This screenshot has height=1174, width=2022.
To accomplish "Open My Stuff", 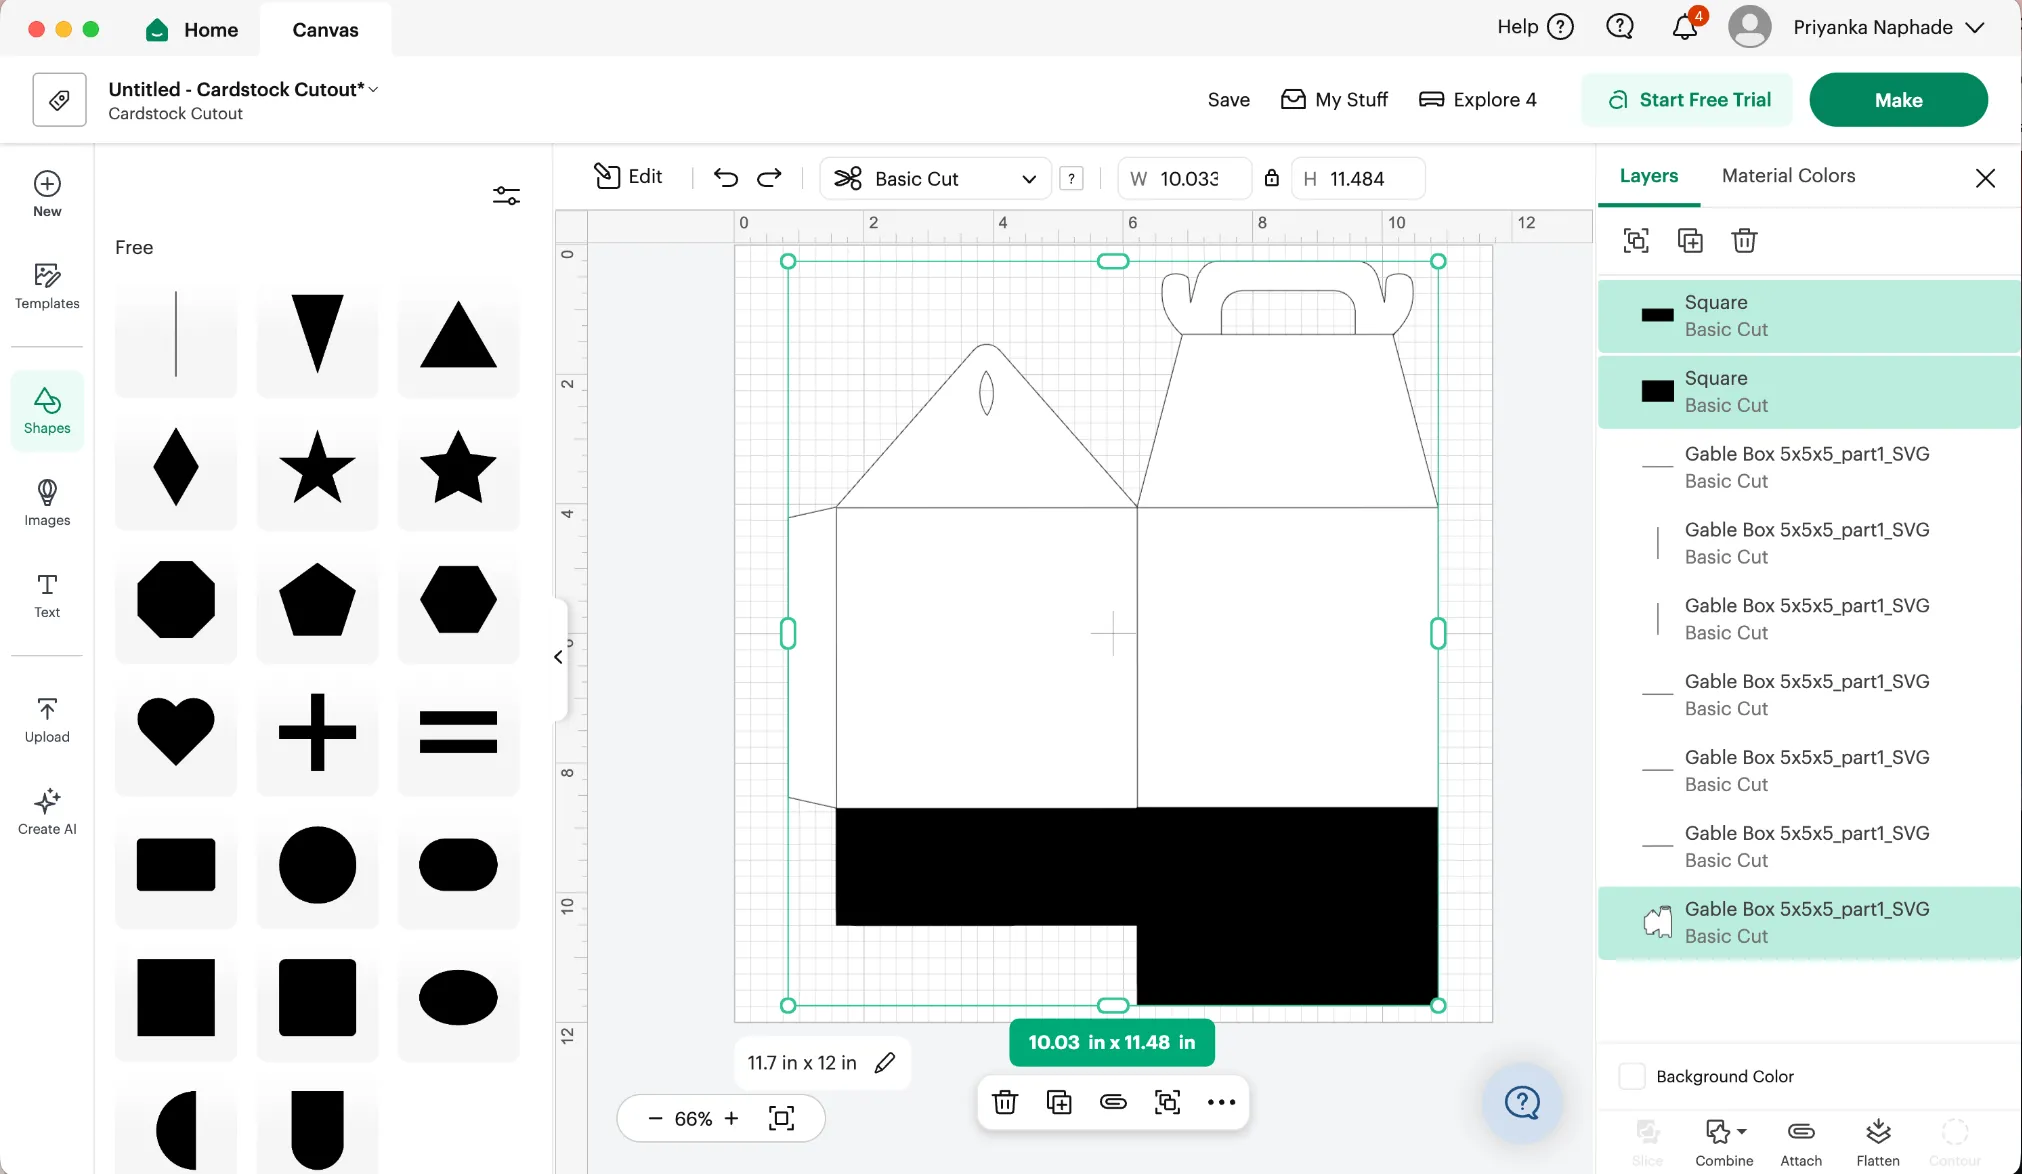I will (1334, 100).
